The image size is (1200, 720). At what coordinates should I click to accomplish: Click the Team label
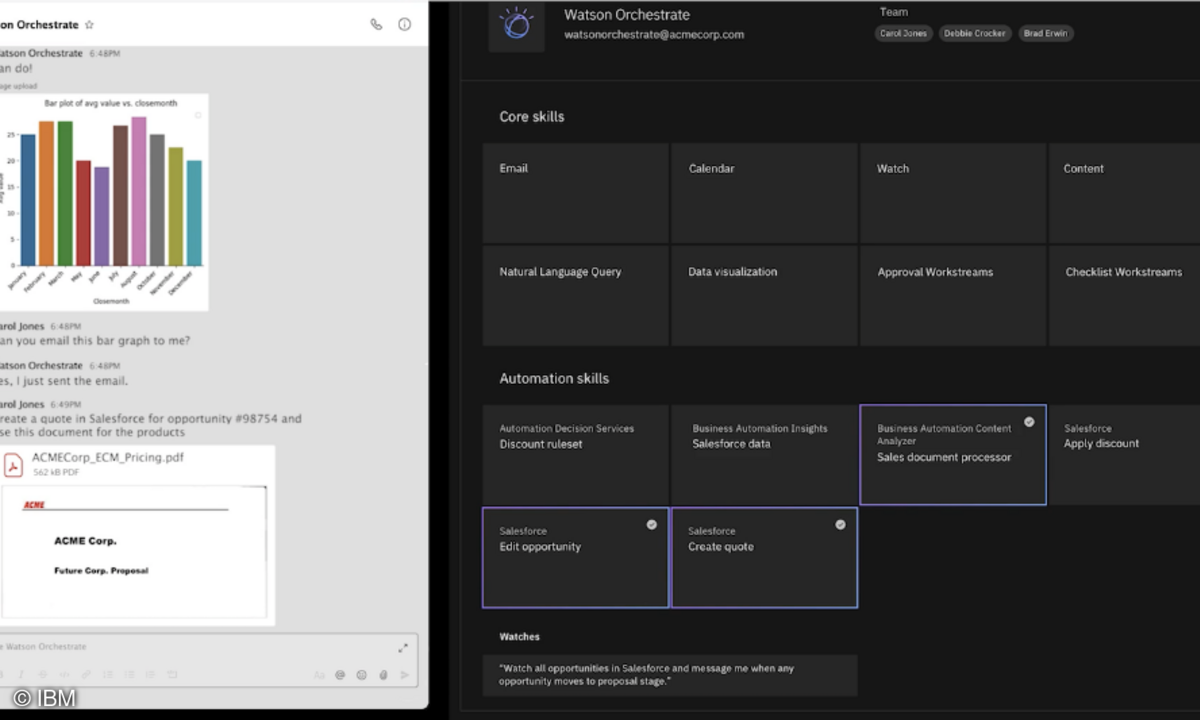[x=893, y=12]
